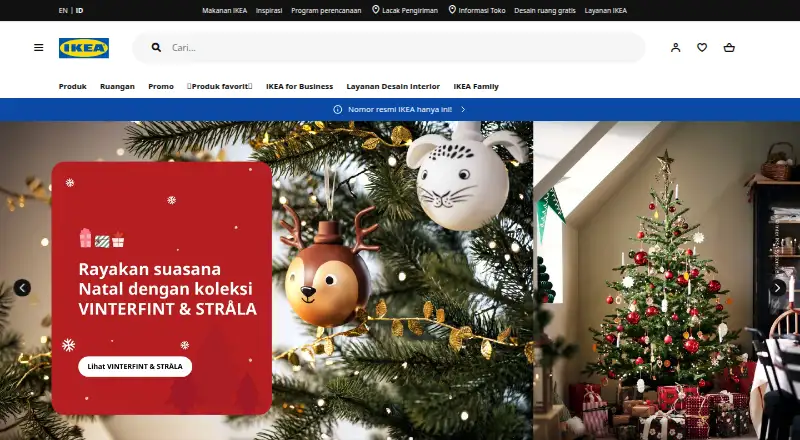Open the Ruangan menu
The width and height of the screenshot is (800, 440).
click(117, 86)
